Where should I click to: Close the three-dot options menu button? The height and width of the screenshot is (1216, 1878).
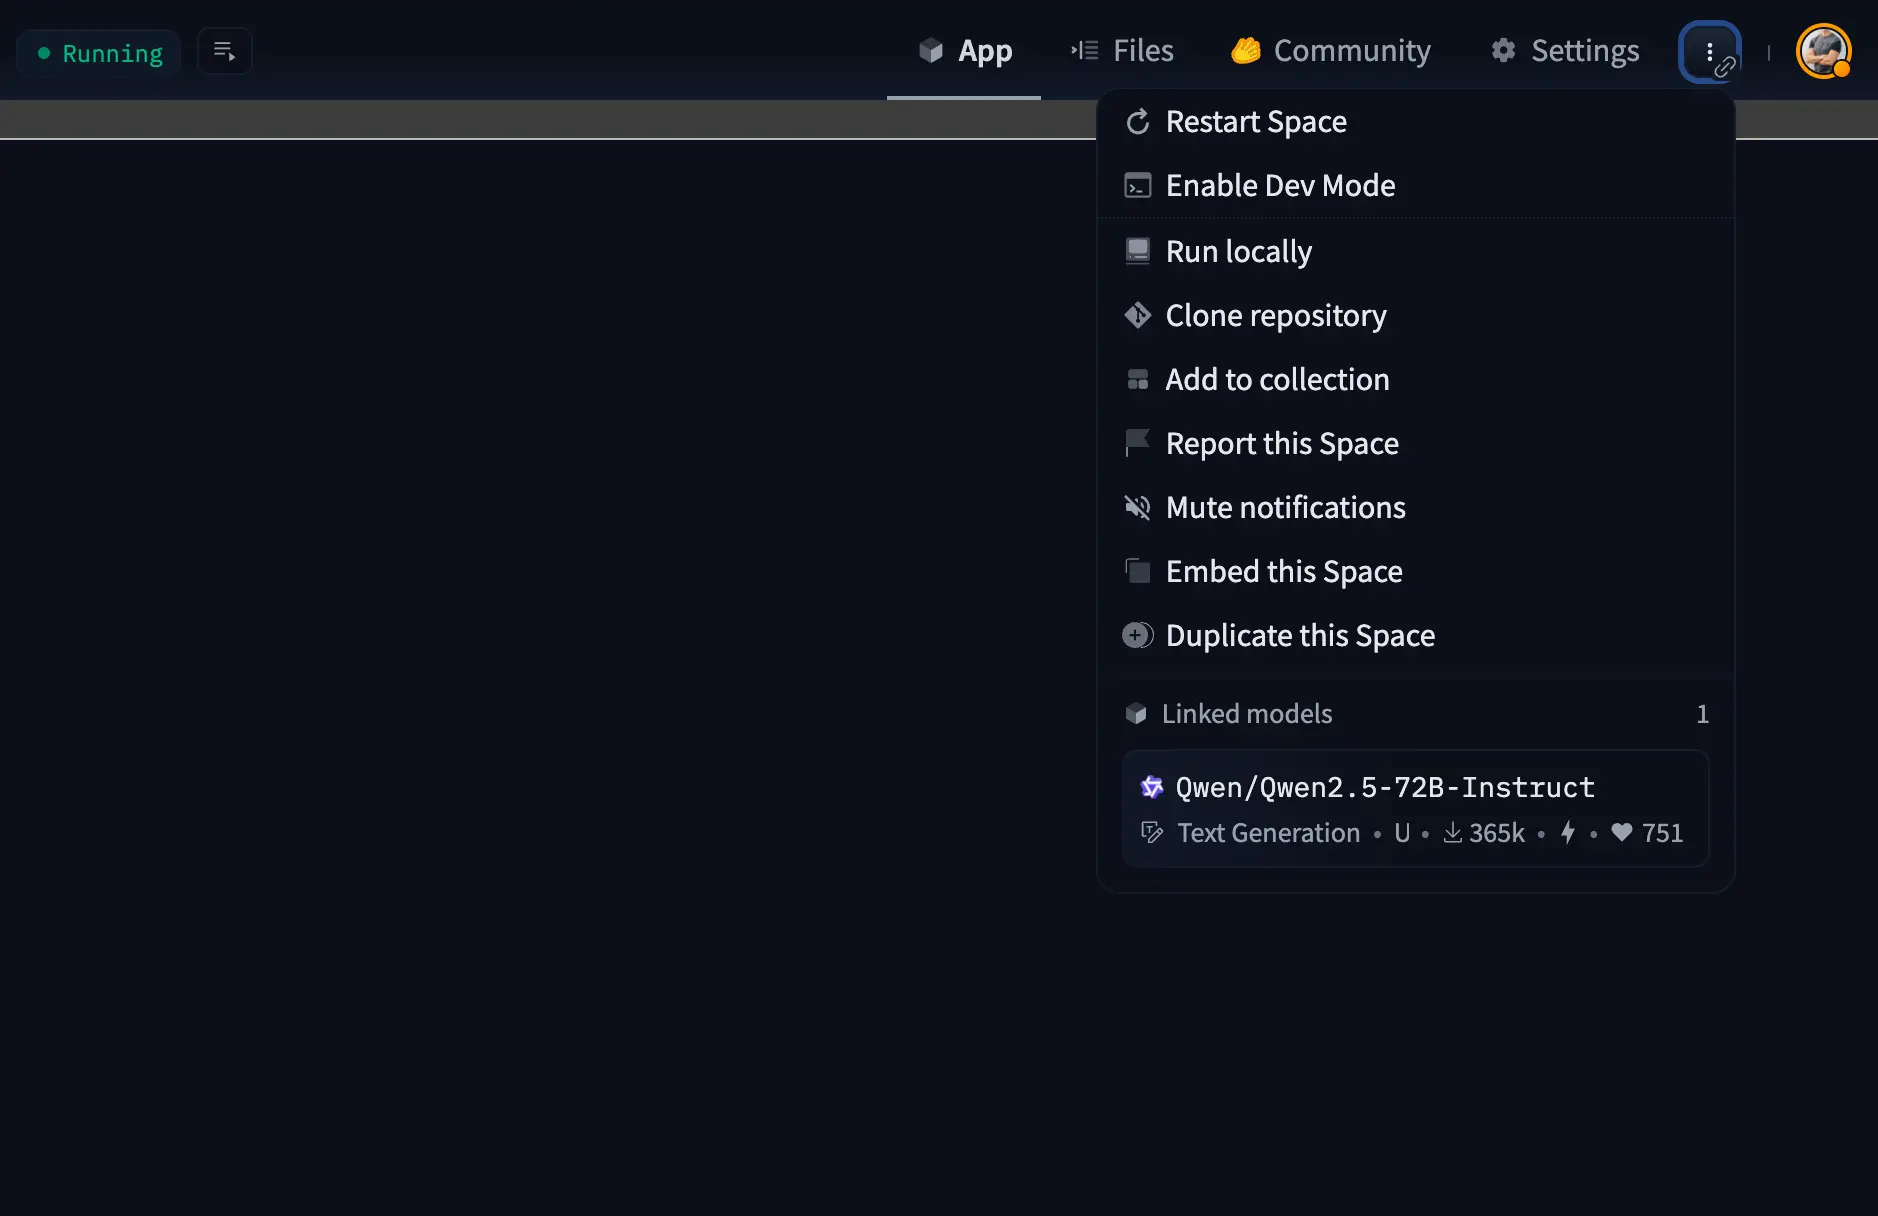coord(1709,52)
